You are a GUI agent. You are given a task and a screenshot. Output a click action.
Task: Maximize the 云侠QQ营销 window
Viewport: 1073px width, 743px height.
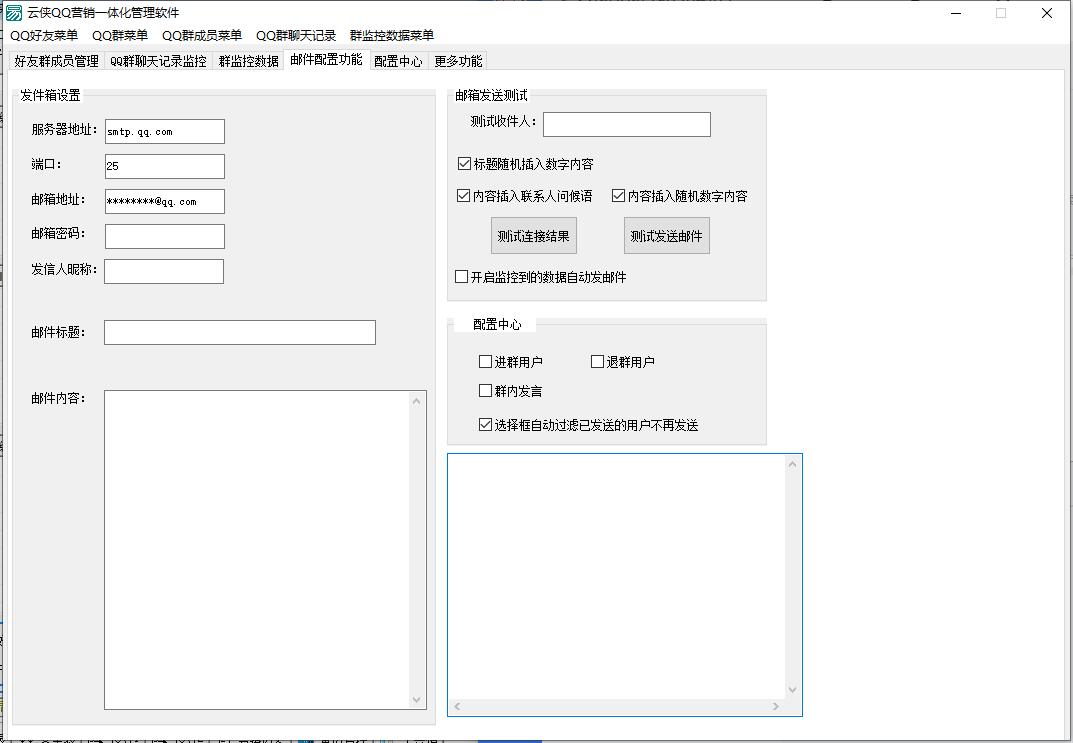coord(1001,13)
